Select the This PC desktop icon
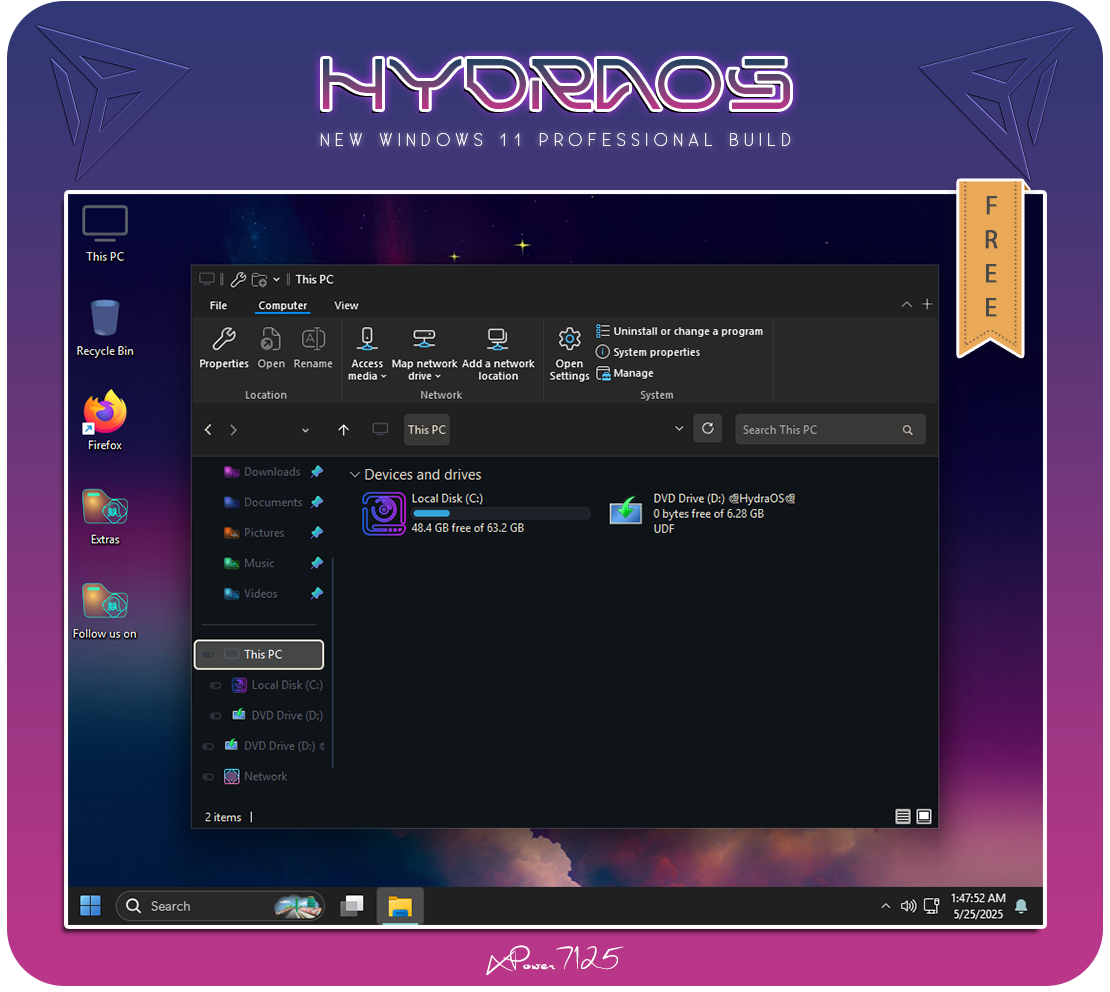Image resolution: width=1110 pixels, height=992 pixels. pyautogui.click(x=105, y=234)
